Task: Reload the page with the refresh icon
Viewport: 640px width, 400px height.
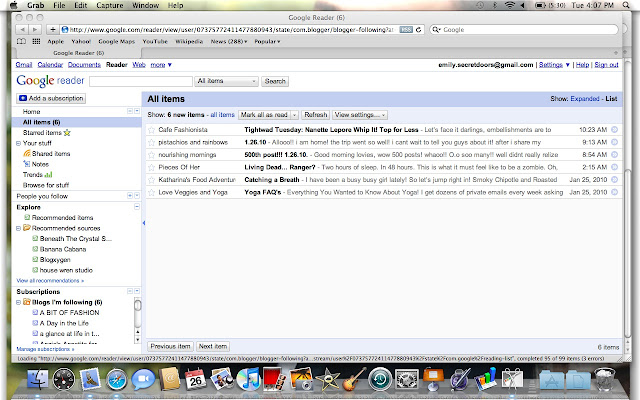Action: [418, 30]
